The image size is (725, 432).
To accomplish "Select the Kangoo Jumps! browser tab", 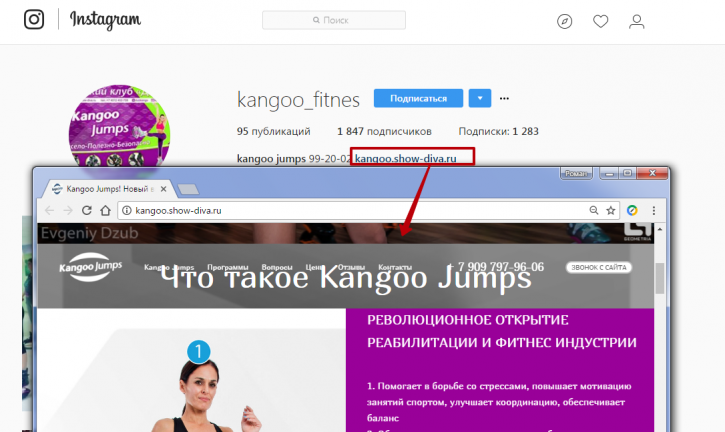I will pos(107,189).
